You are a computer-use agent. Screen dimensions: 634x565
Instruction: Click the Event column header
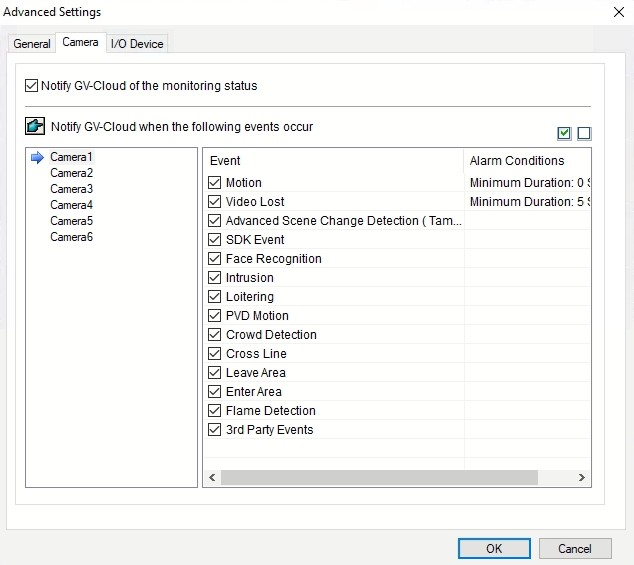pos(226,161)
